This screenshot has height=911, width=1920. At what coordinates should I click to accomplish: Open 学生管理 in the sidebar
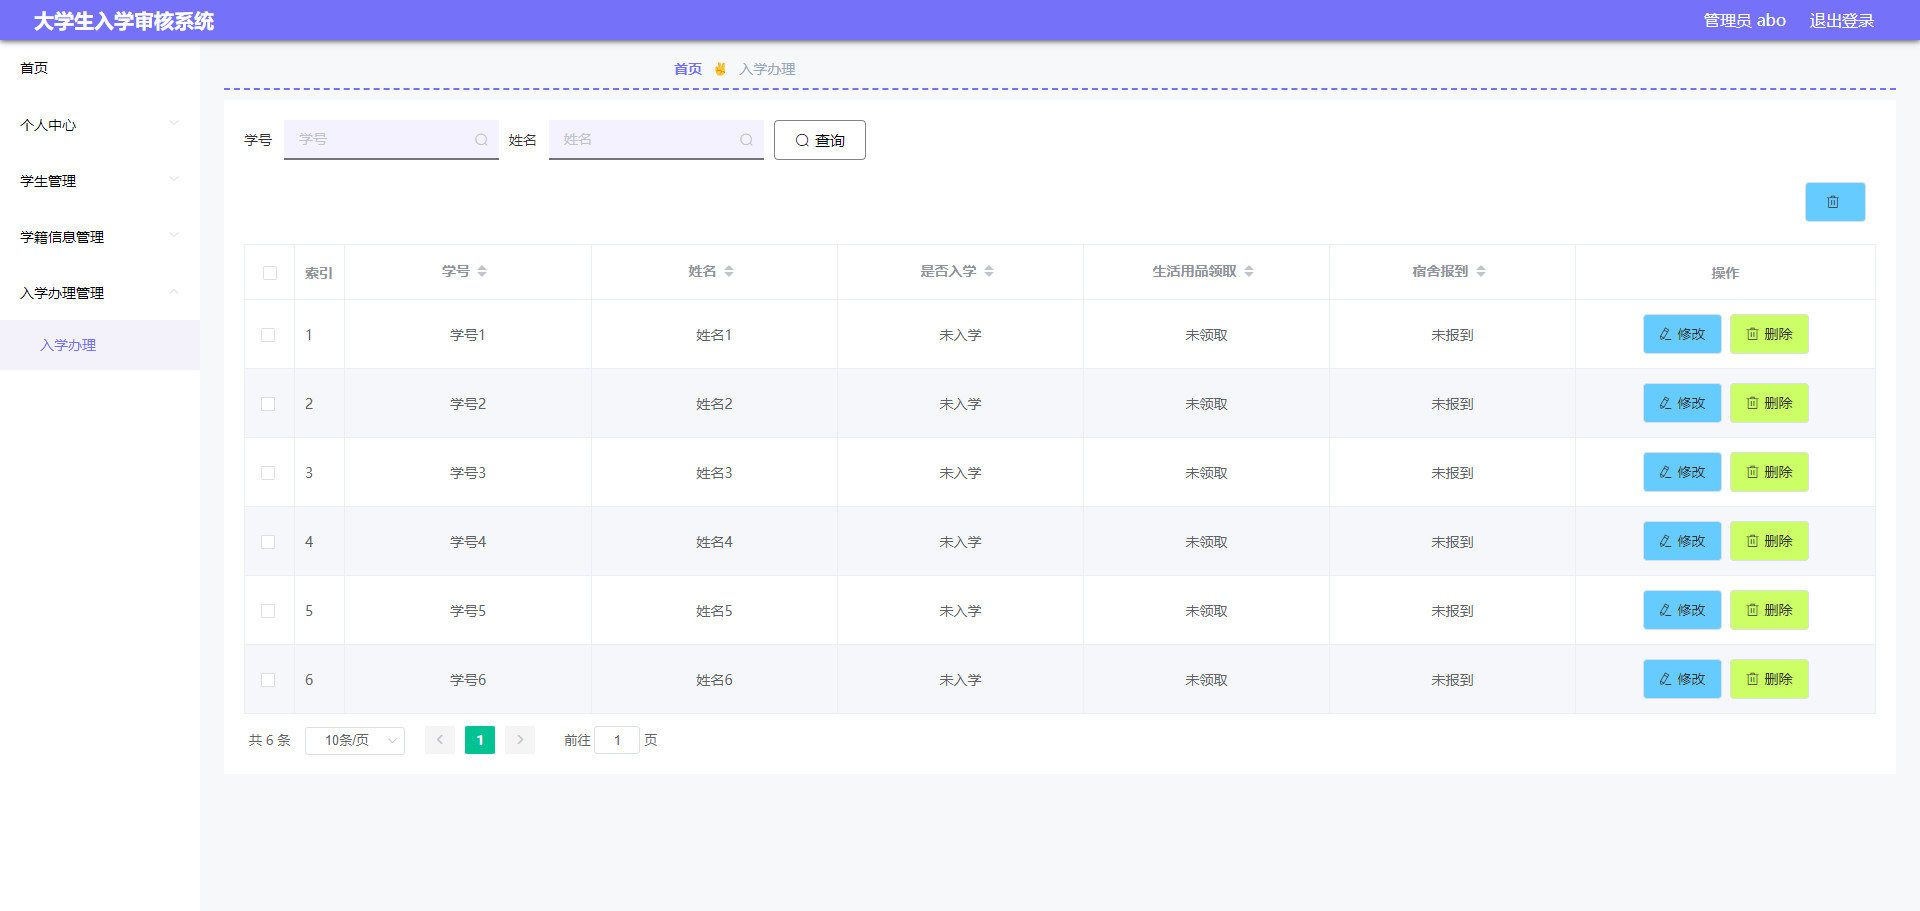click(x=98, y=181)
